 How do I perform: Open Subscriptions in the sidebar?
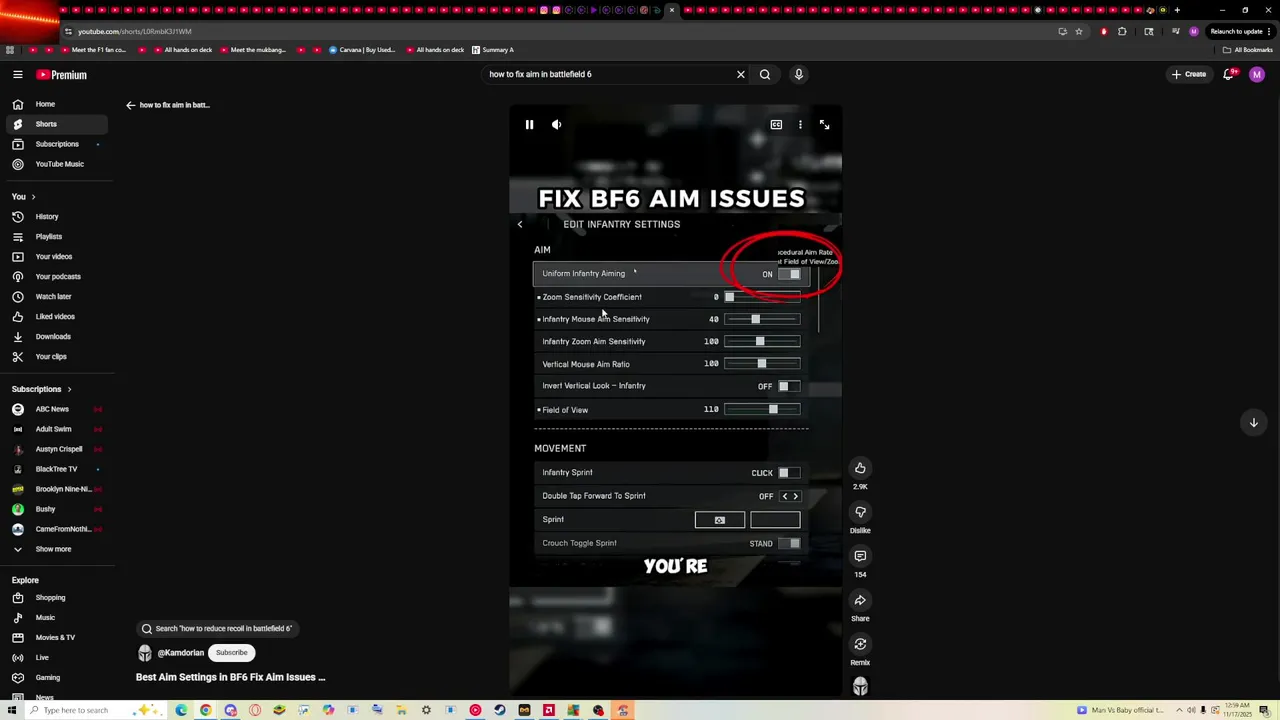point(56,144)
